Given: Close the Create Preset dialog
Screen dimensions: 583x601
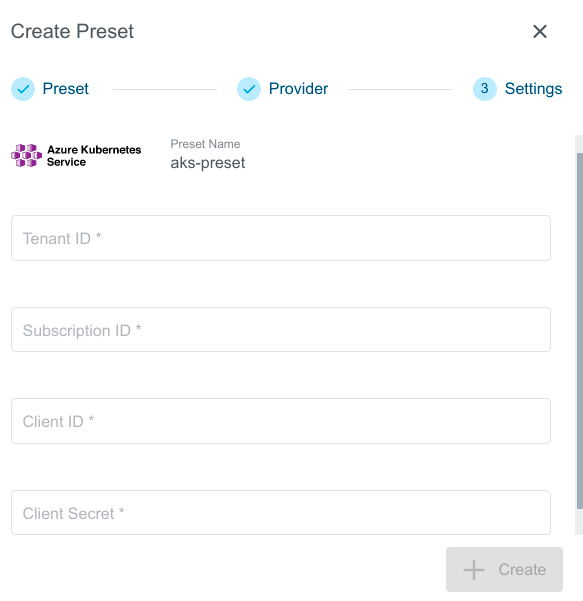Looking at the screenshot, I should (540, 31).
